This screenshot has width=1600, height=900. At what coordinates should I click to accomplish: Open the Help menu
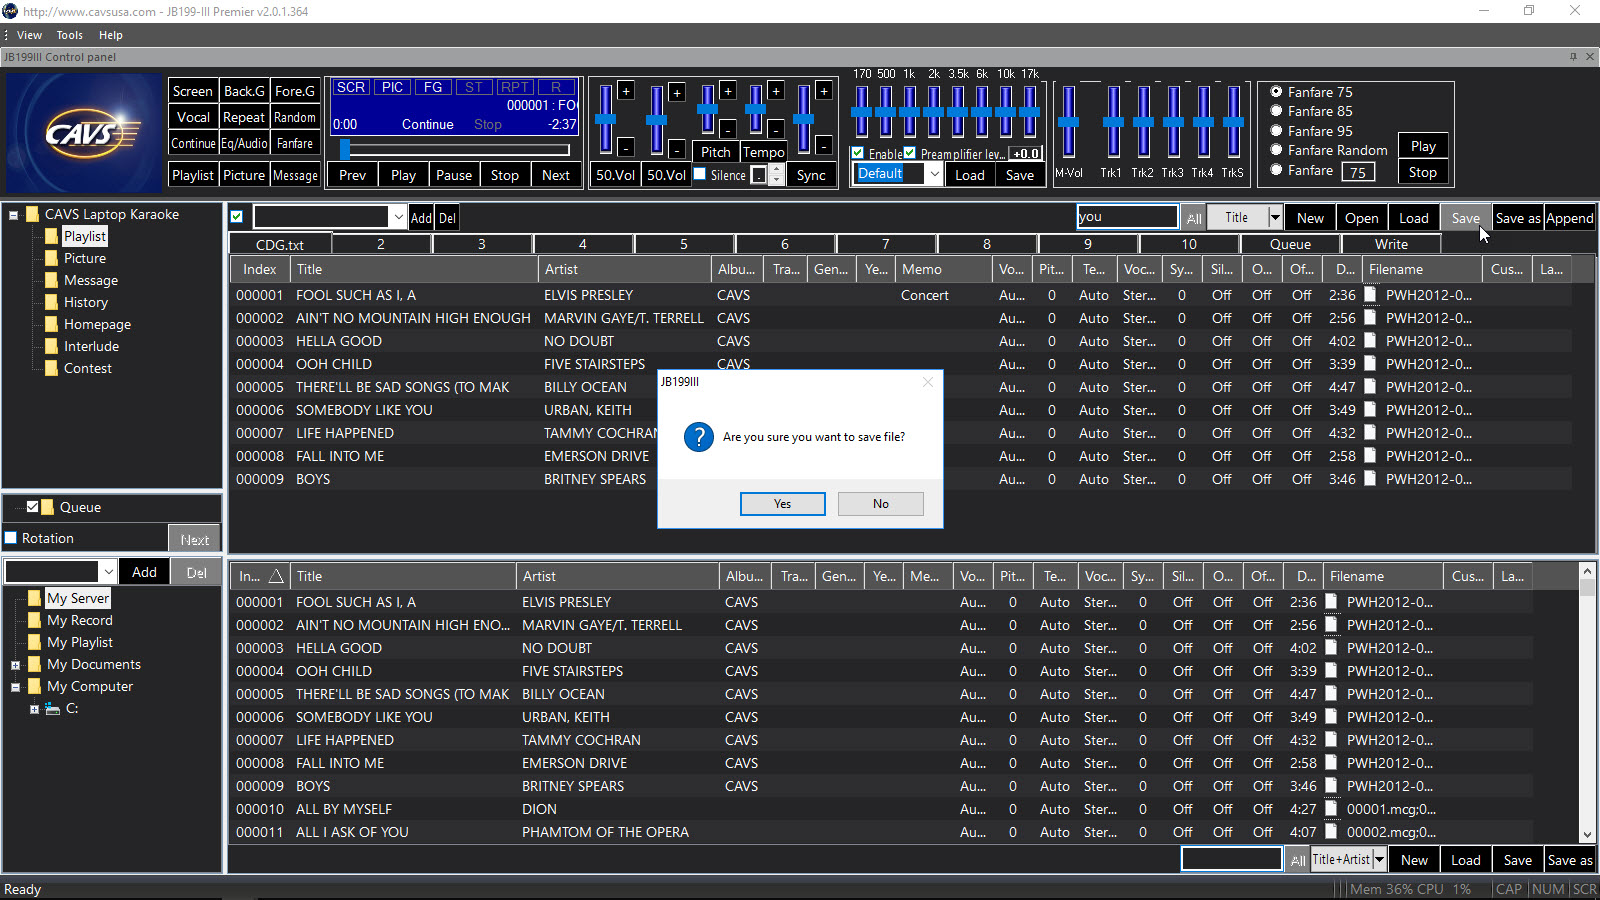(x=111, y=35)
